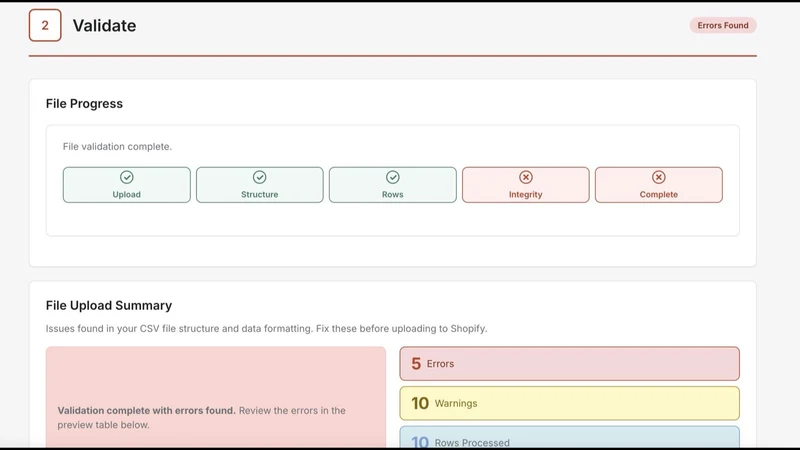Click the Complete step error icon
Viewport: 800px width, 450px height.
click(659, 177)
